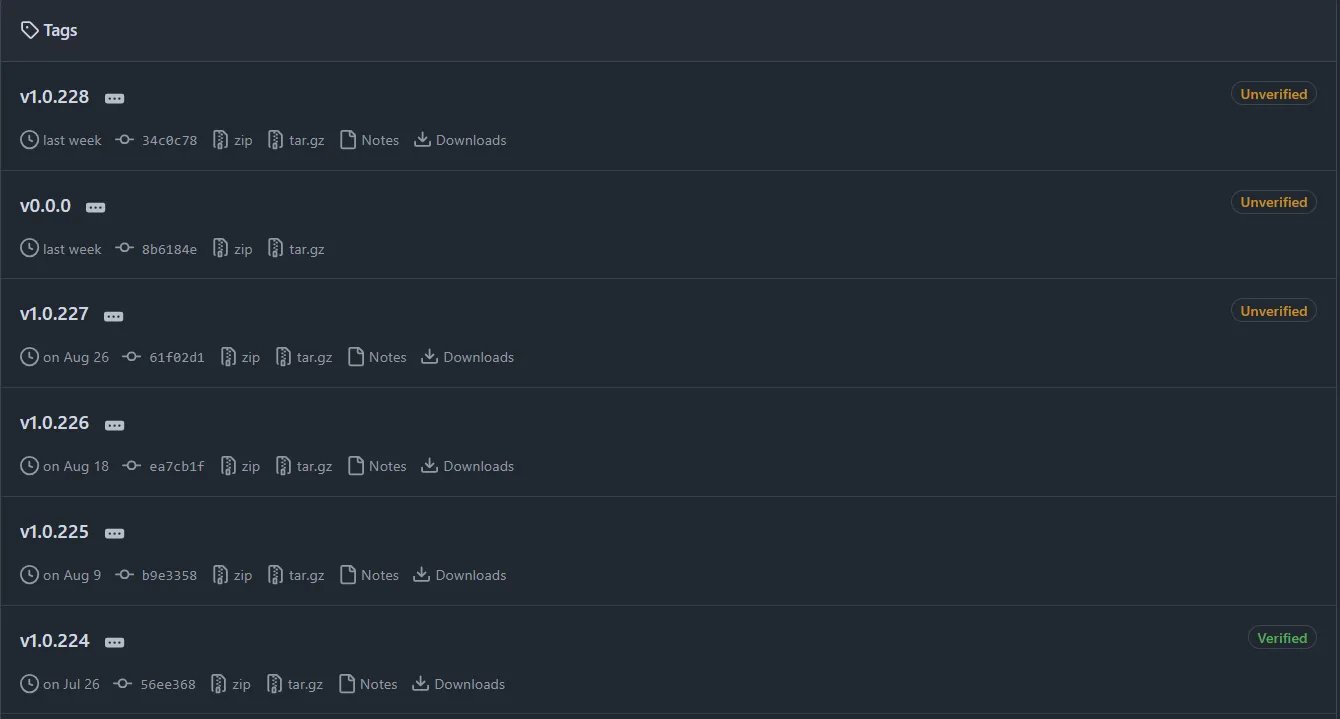This screenshot has width=1340, height=719.
Task: Open Downloads for v1.0.226
Action: coord(478,466)
